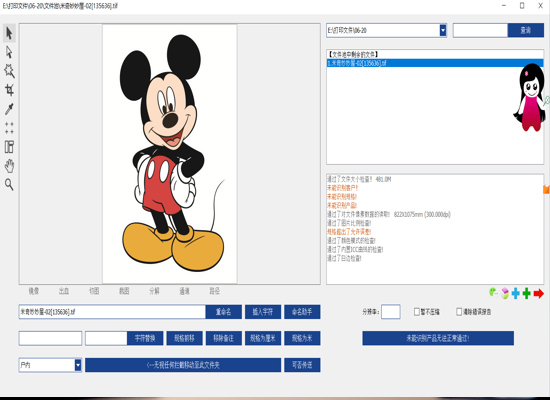Viewport: 550px width, 400px height.
Task: Select the magic wand tool
Action: pos(9,71)
